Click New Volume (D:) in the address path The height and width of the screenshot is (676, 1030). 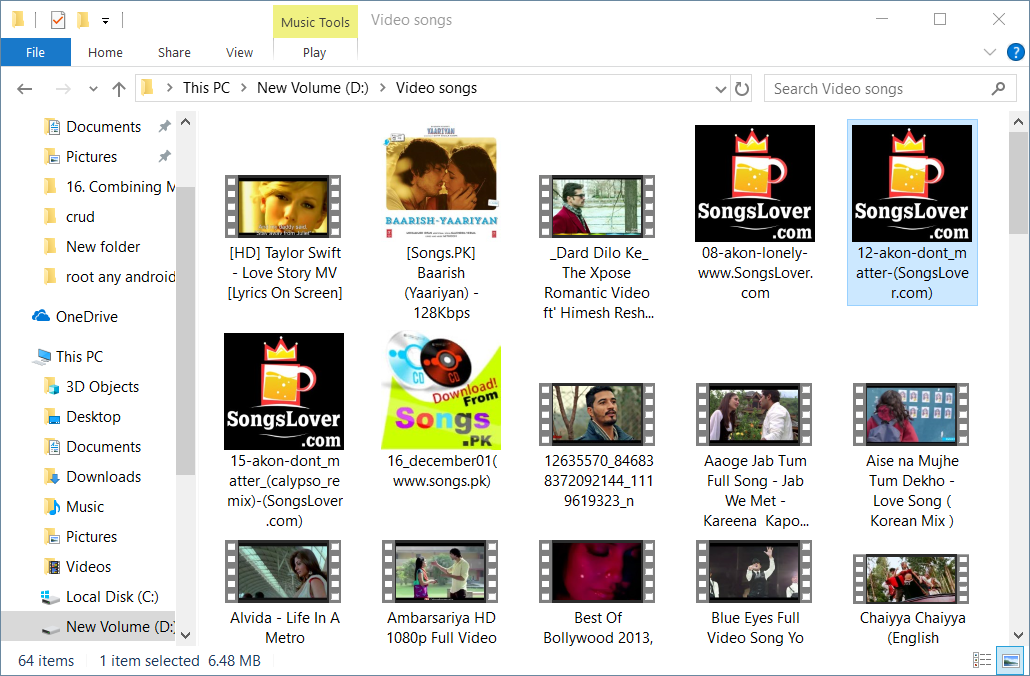313,88
